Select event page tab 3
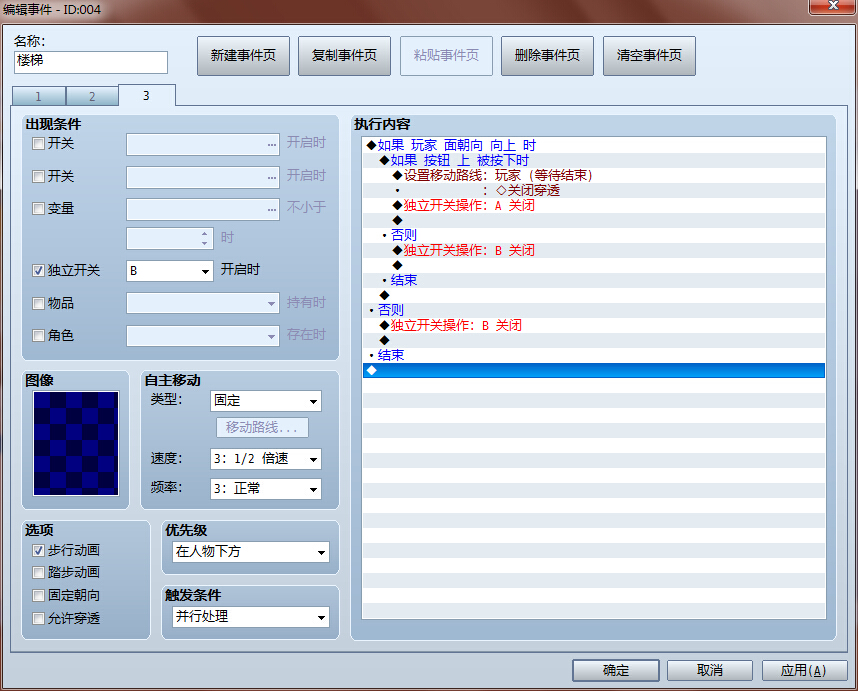The width and height of the screenshot is (858, 691). pyautogui.click(x=146, y=95)
